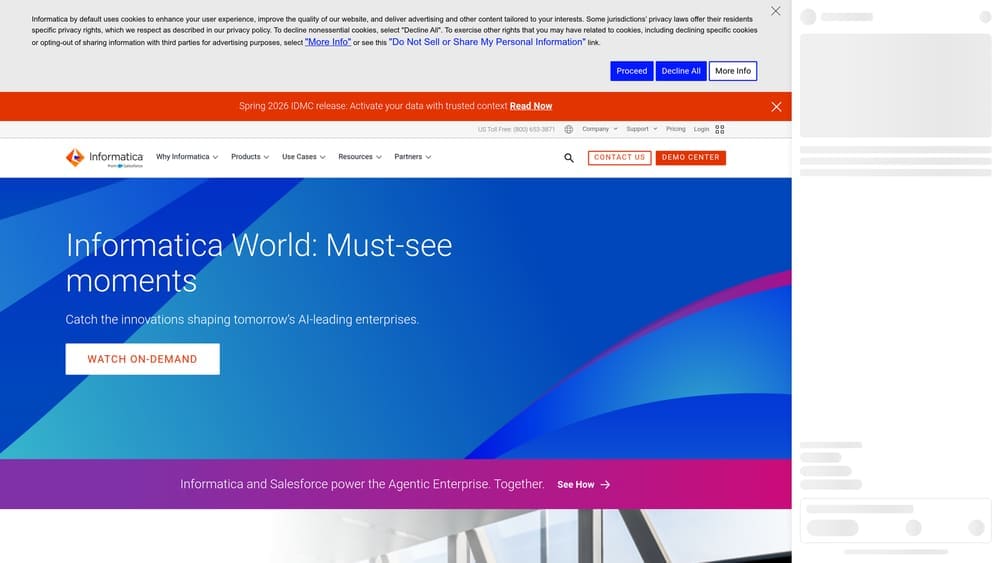Open the More Info cookie button
This screenshot has width=1000, height=563.
[x=733, y=71]
